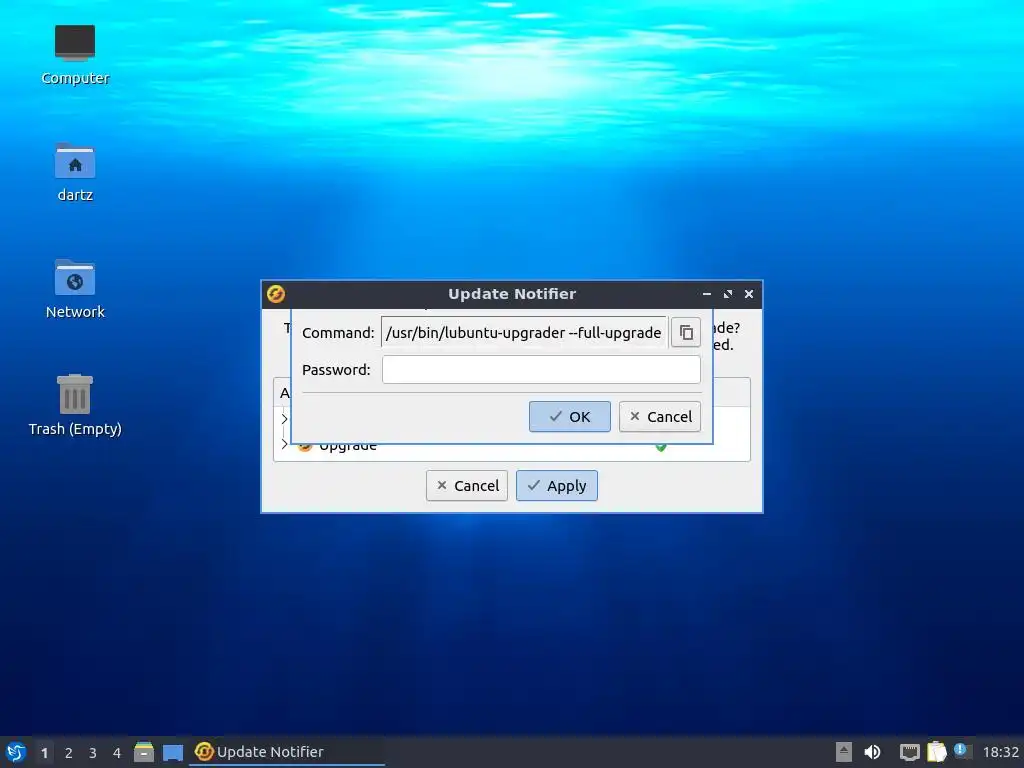1024x768 pixels.
Task: Expand the tree row above Upgrade
Action: [x=284, y=419]
